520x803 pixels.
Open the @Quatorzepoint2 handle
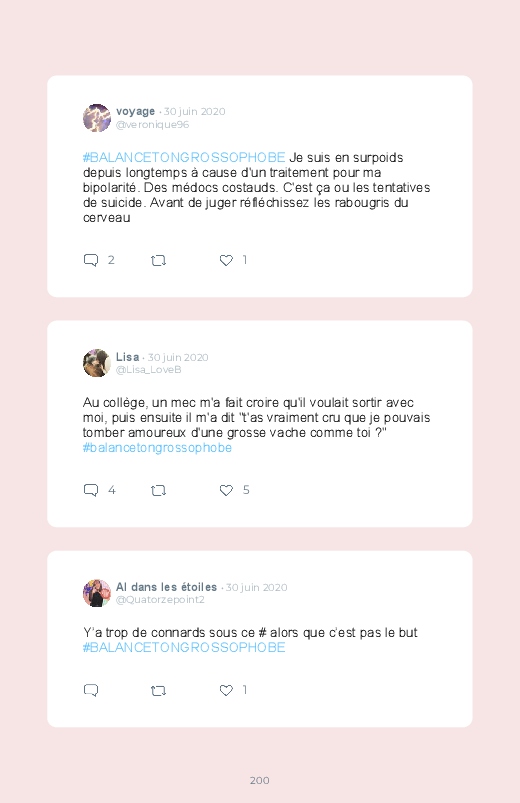160,600
